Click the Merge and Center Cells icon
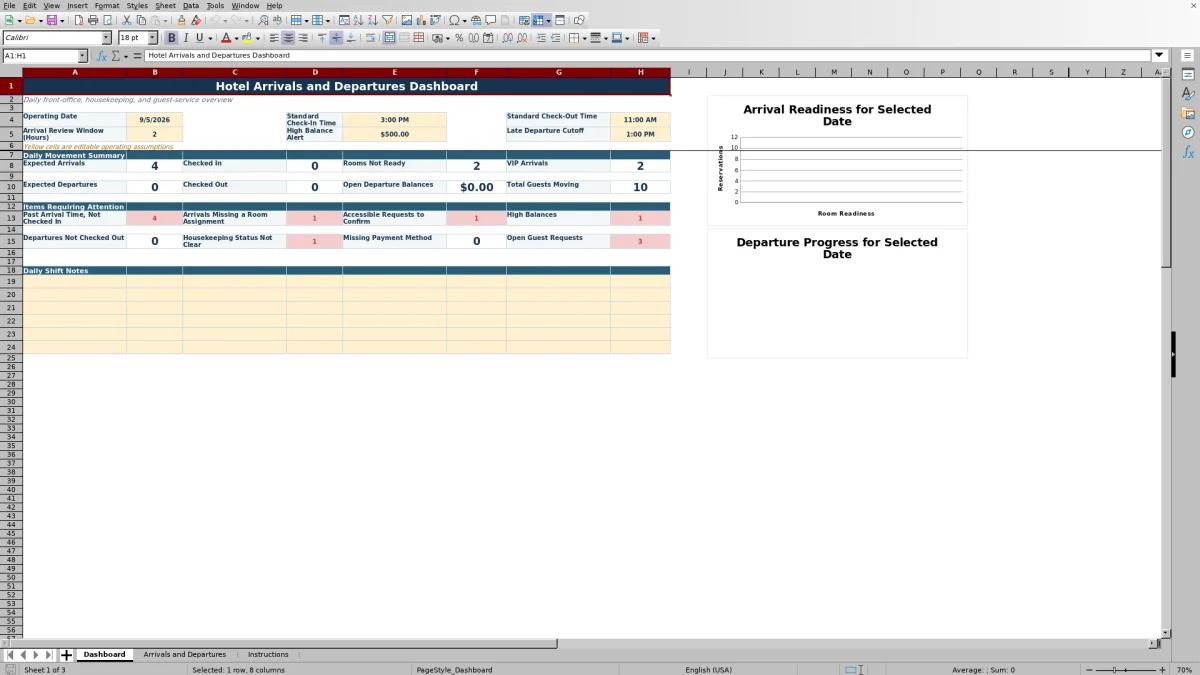1200x675 pixels. pyautogui.click(x=389, y=38)
